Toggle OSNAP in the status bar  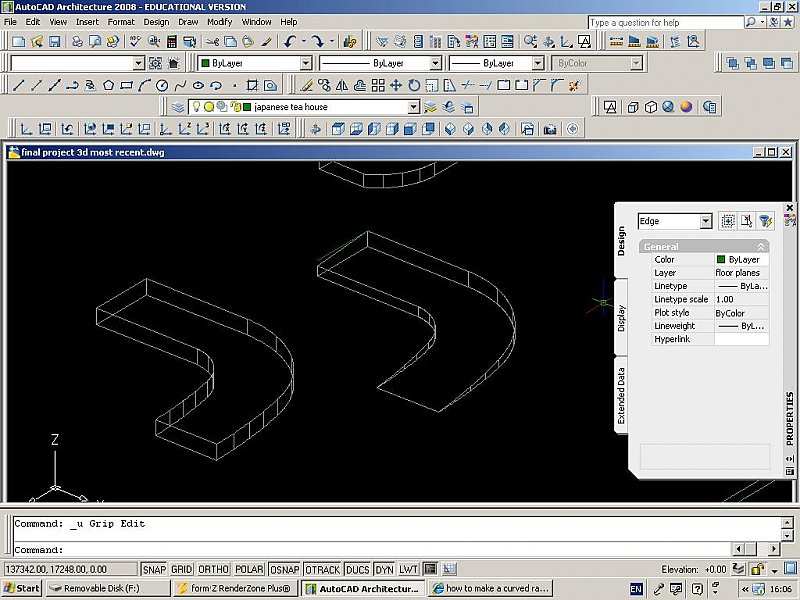284,569
